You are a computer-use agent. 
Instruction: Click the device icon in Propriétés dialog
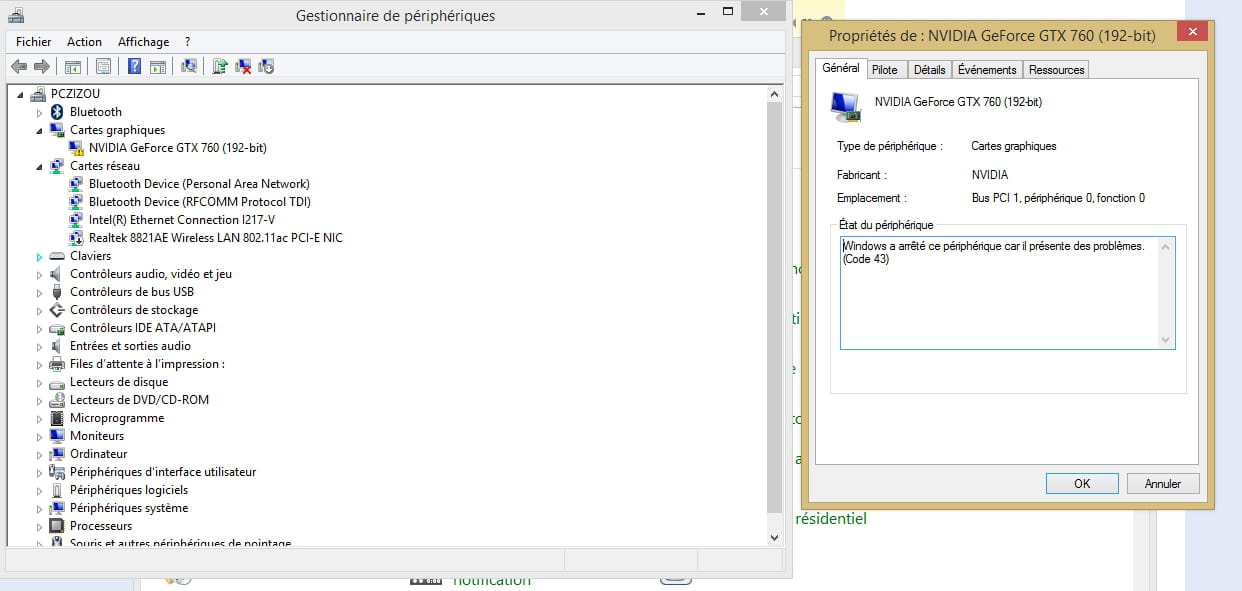[846, 105]
